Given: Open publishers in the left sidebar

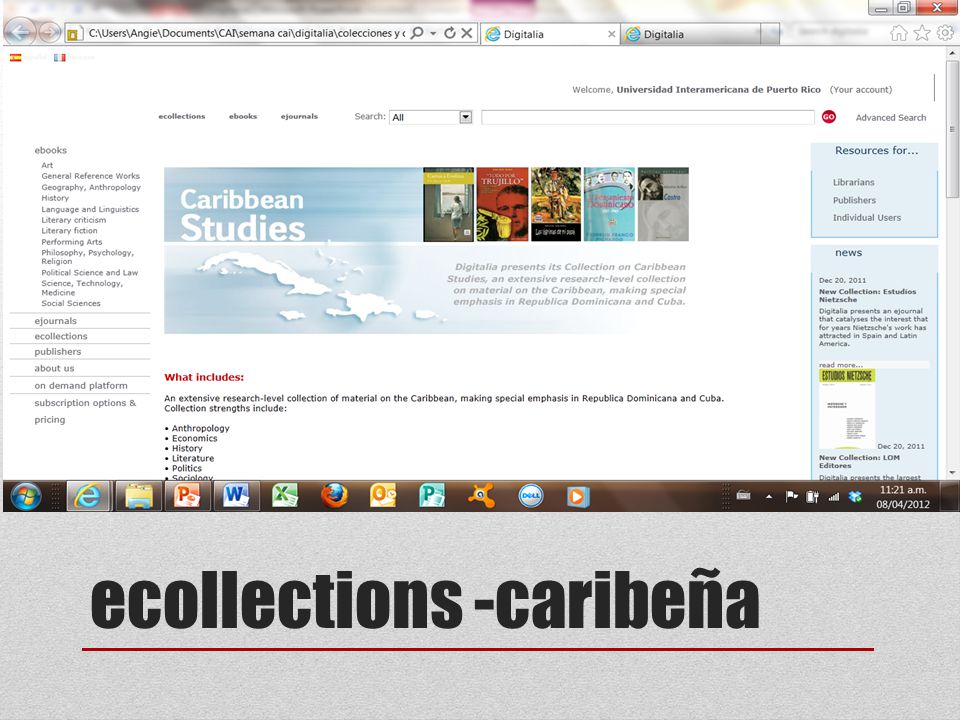Looking at the screenshot, I should click(58, 351).
